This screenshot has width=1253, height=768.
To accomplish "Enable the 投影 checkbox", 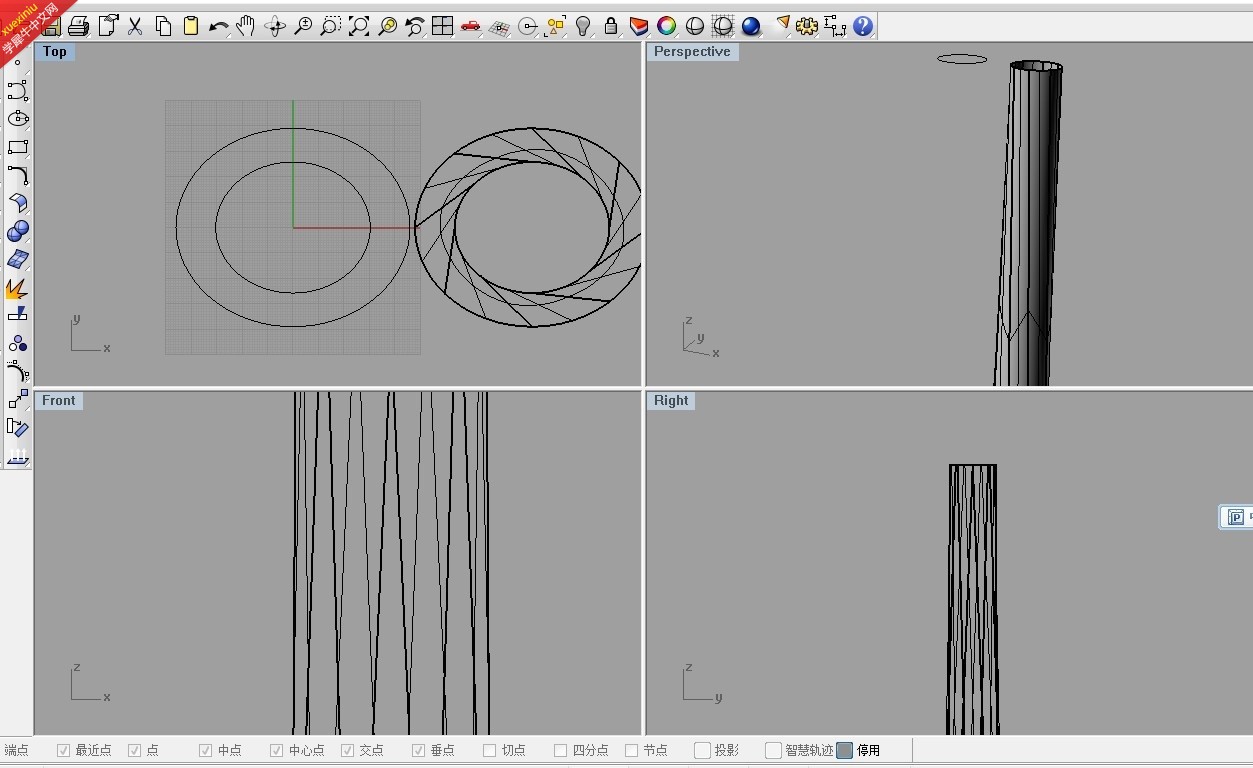I will click(x=703, y=750).
